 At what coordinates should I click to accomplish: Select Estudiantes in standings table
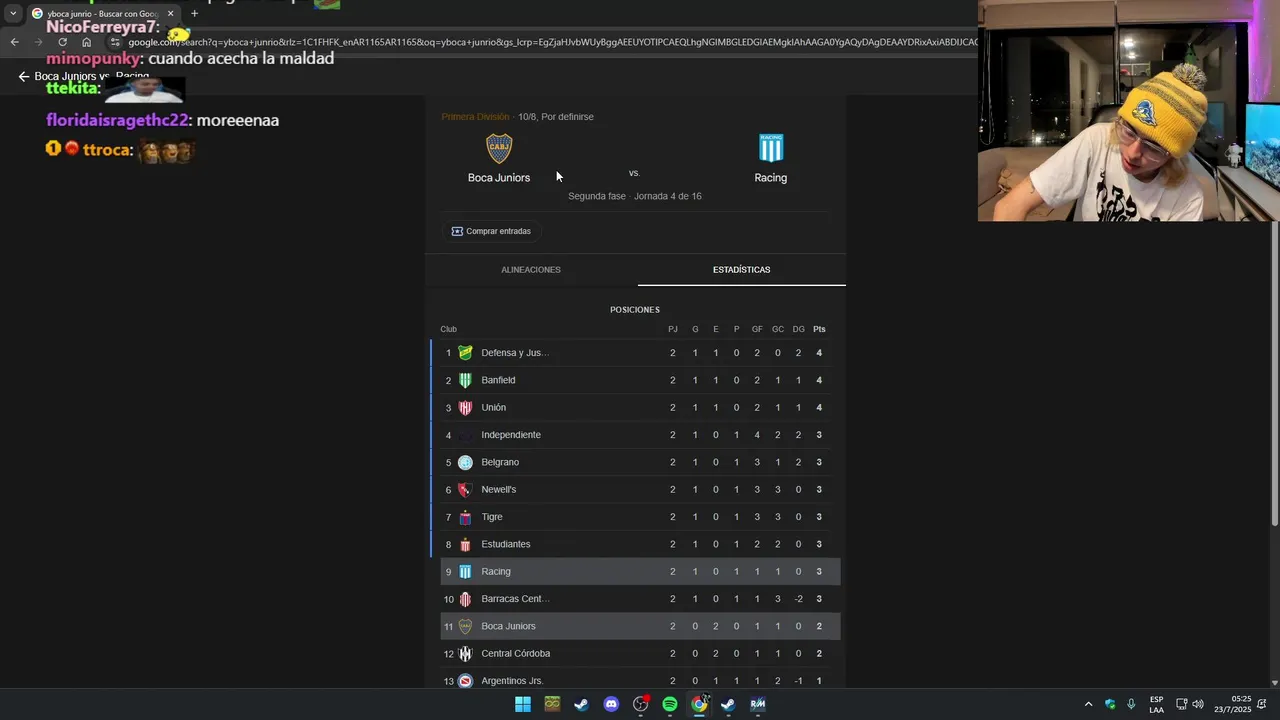pyautogui.click(x=636, y=544)
